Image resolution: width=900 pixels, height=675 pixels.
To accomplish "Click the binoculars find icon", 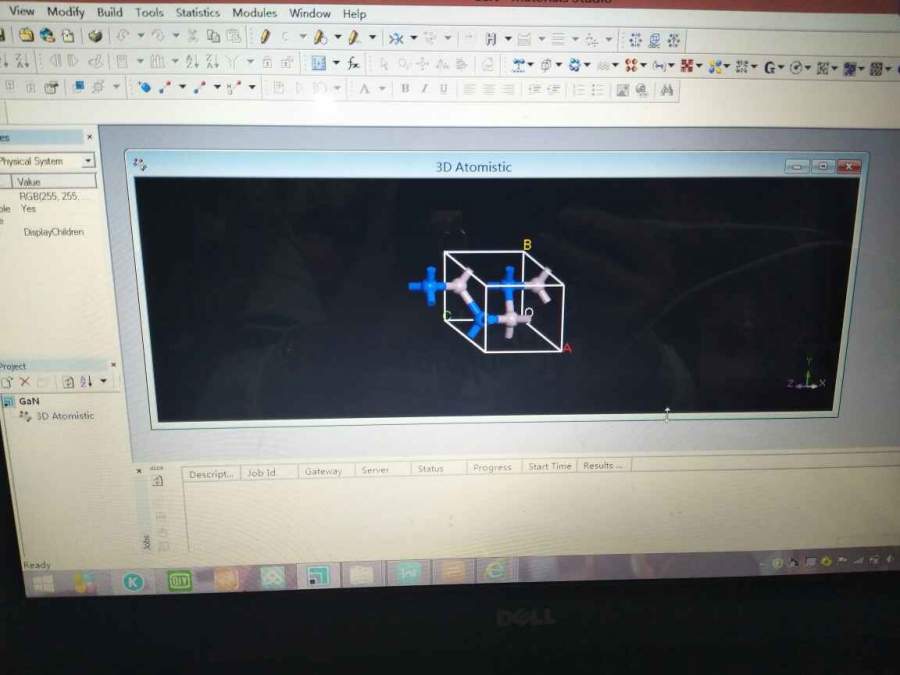I will coord(666,90).
